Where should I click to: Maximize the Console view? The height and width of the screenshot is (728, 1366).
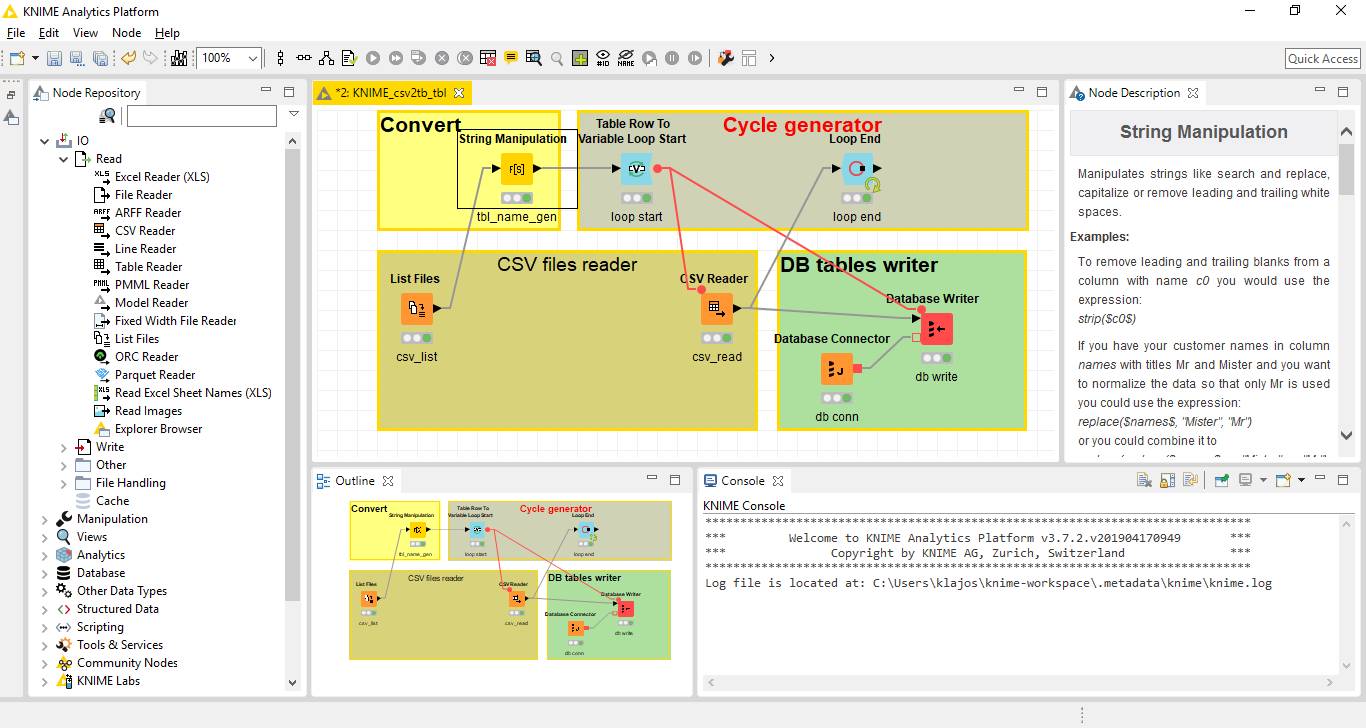(x=1343, y=480)
